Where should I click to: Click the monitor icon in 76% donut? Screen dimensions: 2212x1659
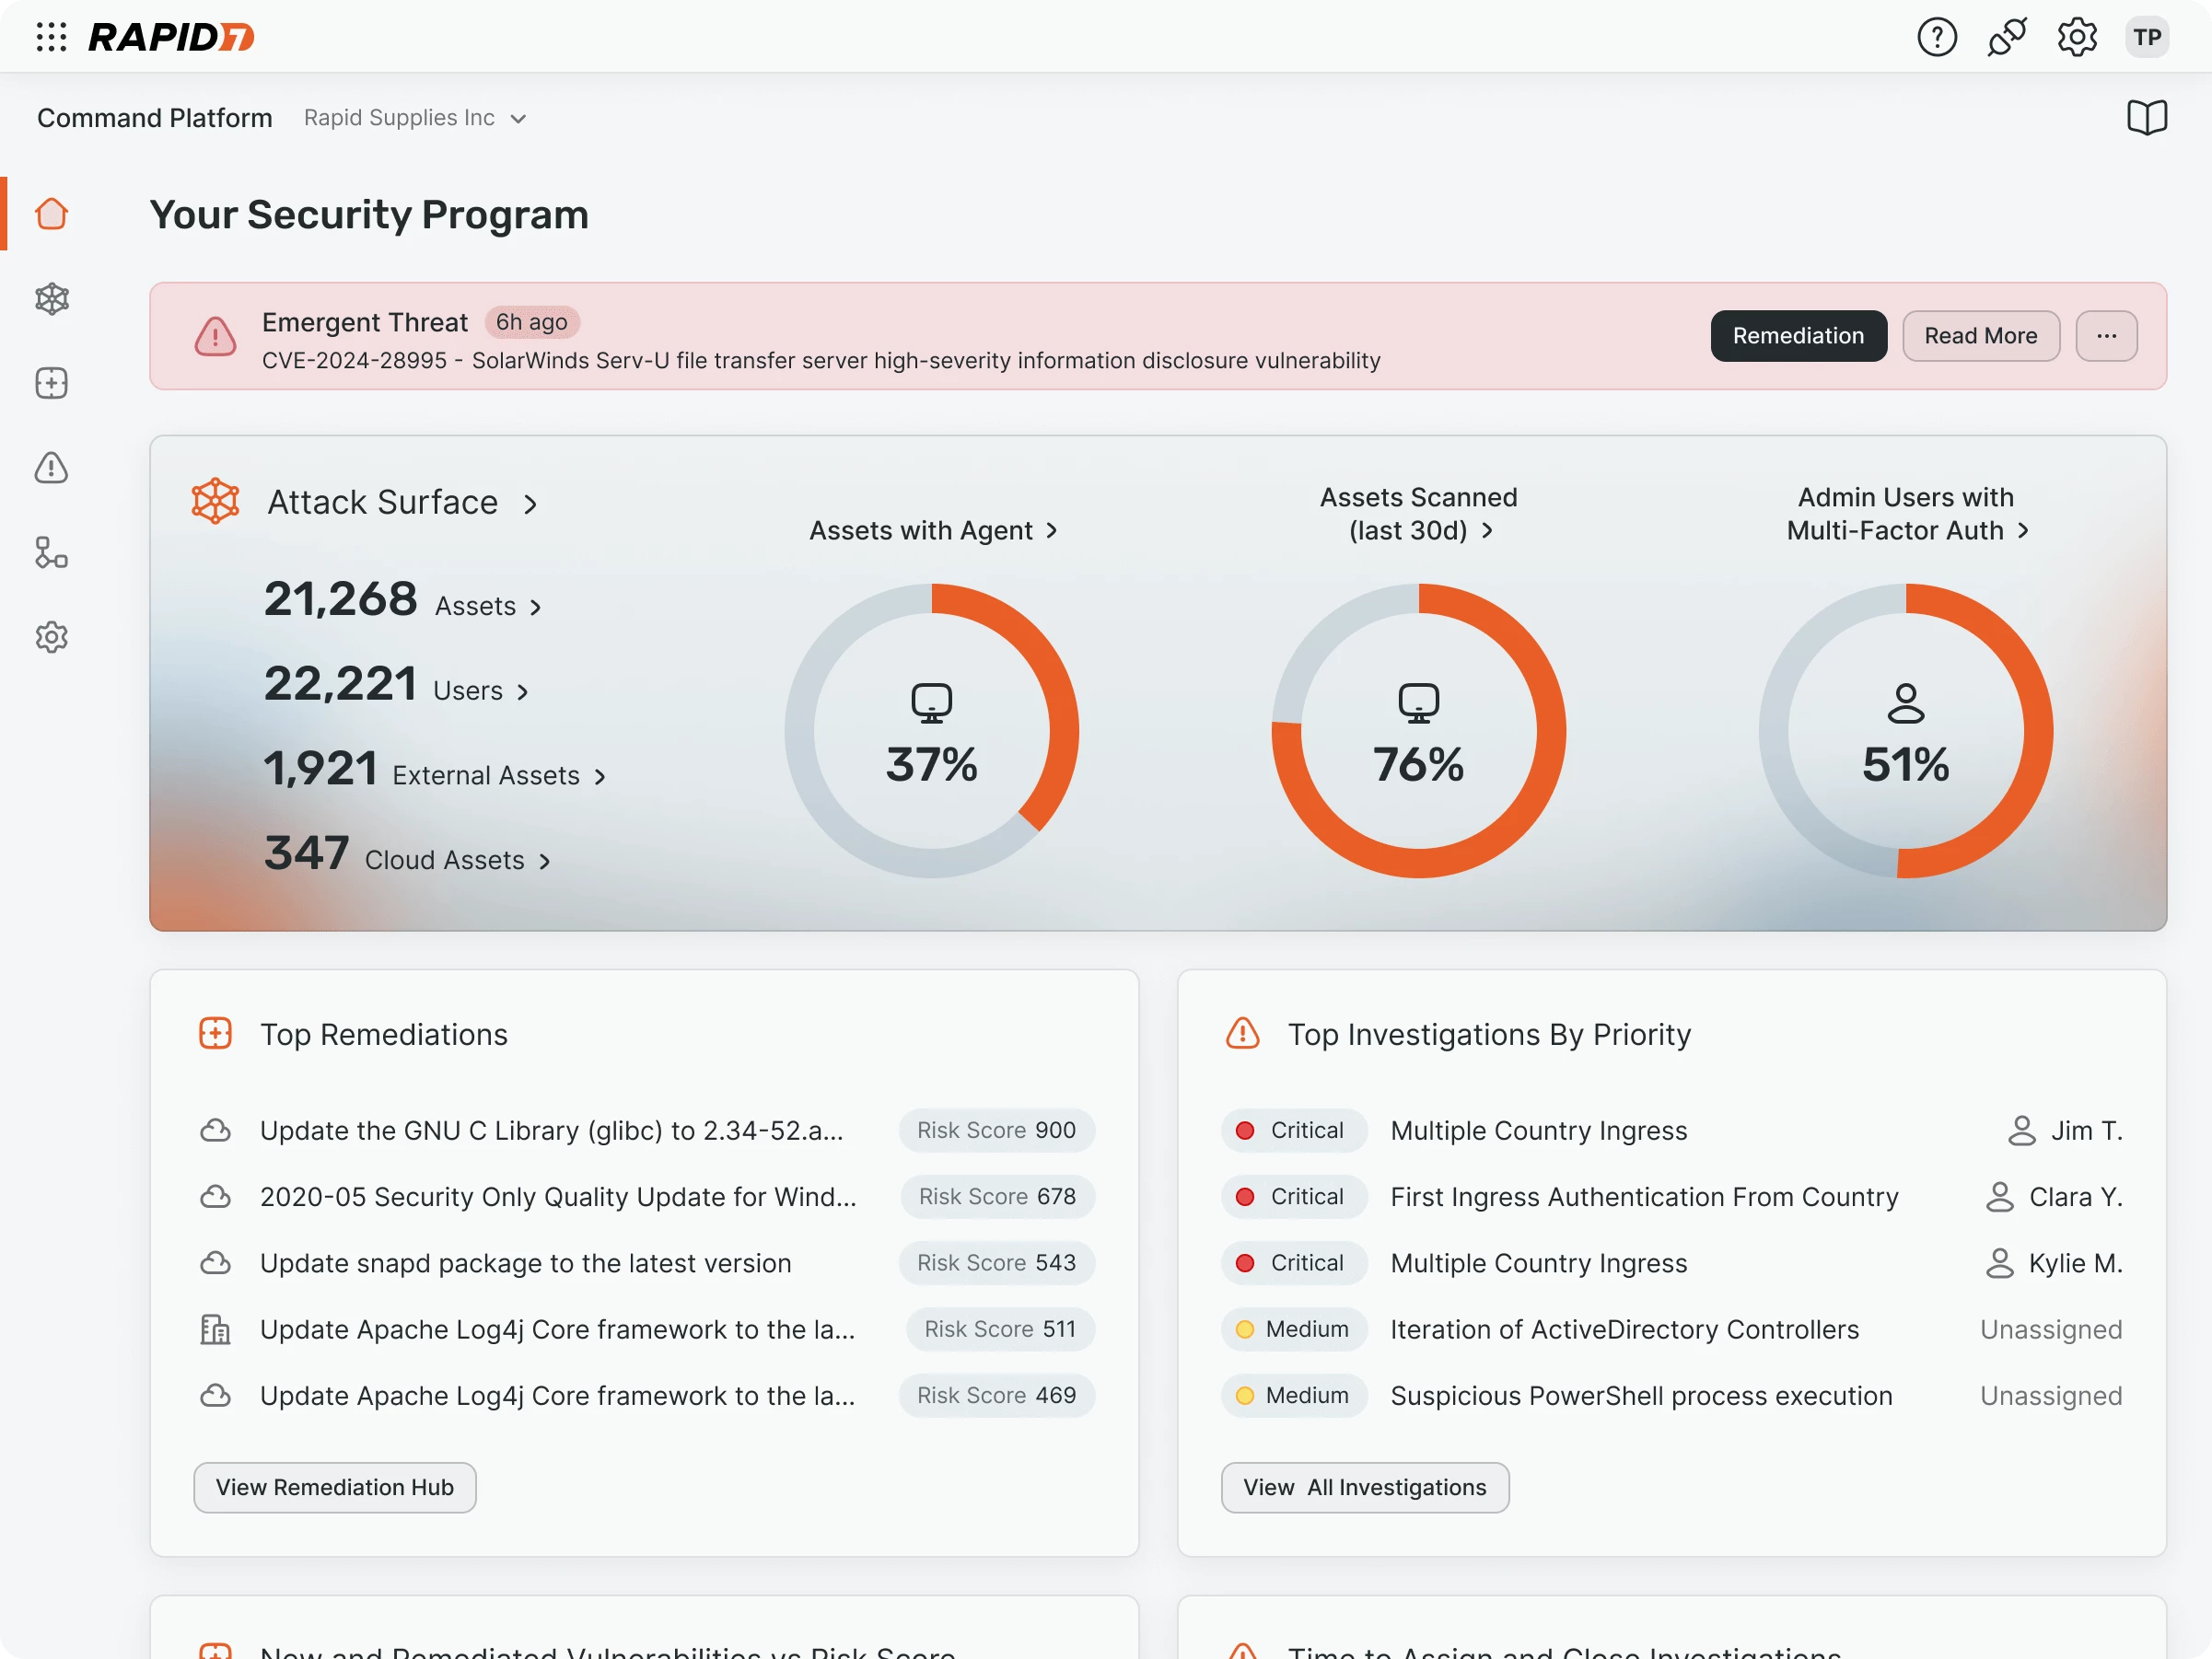coord(1418,703)
